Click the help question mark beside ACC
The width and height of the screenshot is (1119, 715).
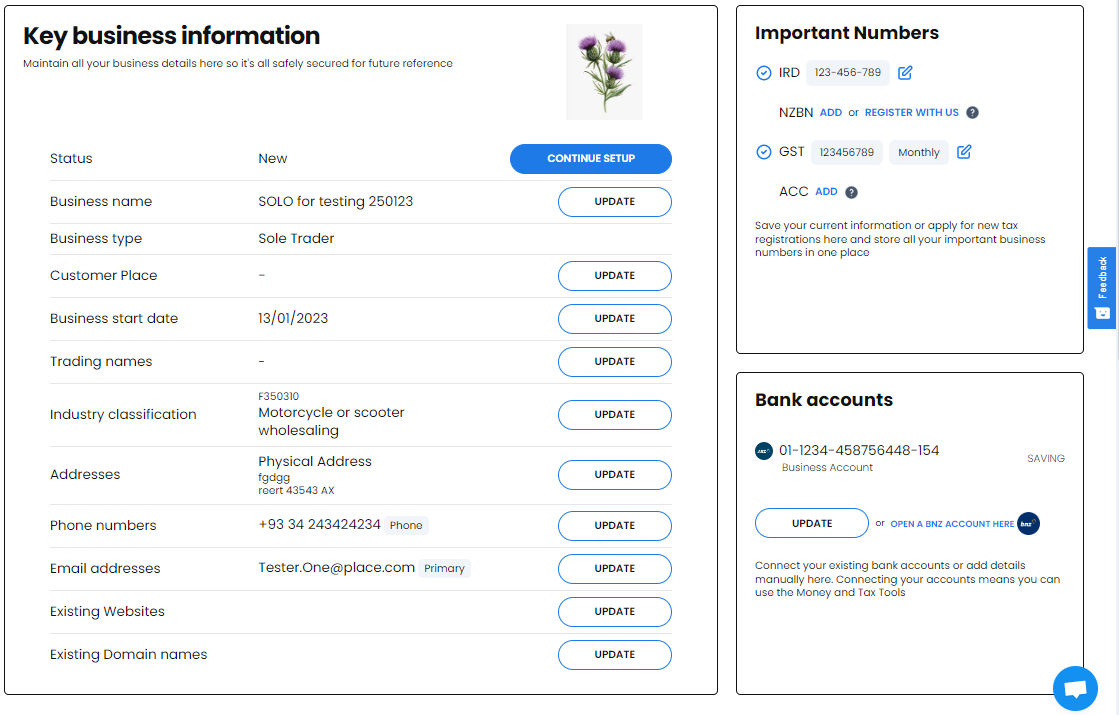pos(851,192)
